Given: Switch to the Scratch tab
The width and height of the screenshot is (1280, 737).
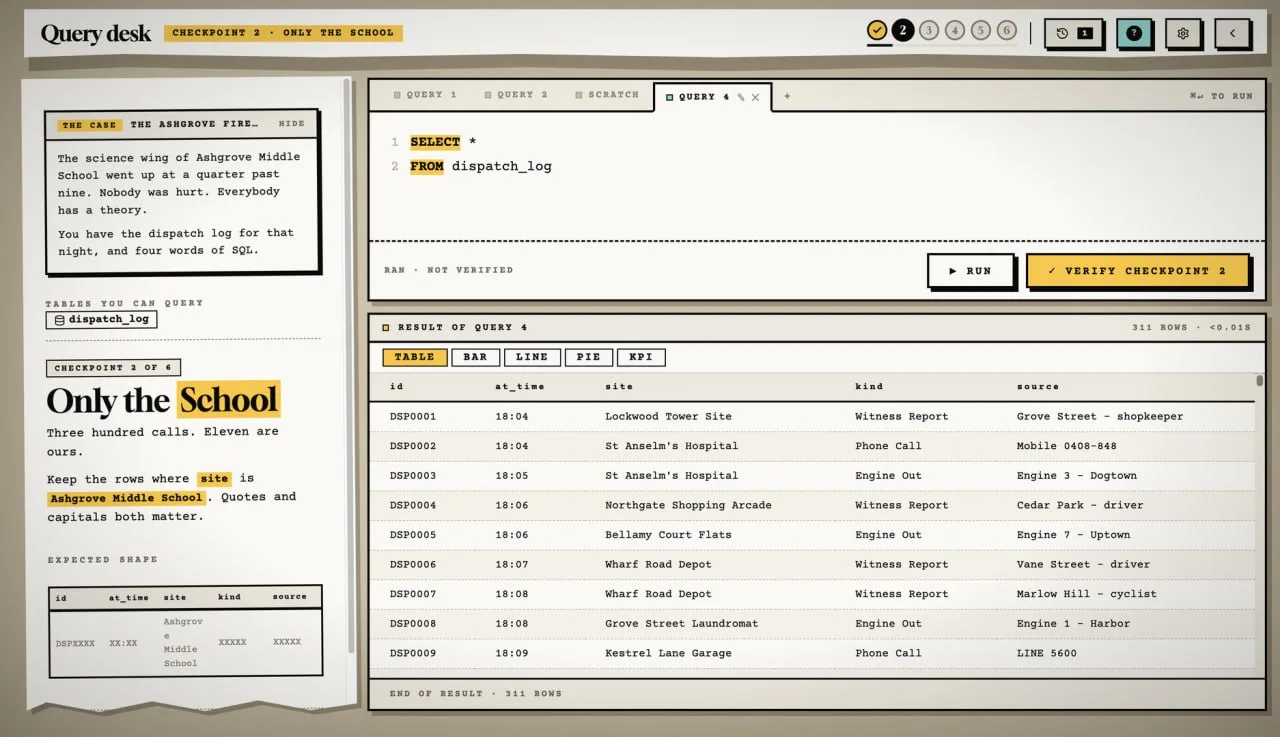Looking at the screenshot, I should (607, 95).
